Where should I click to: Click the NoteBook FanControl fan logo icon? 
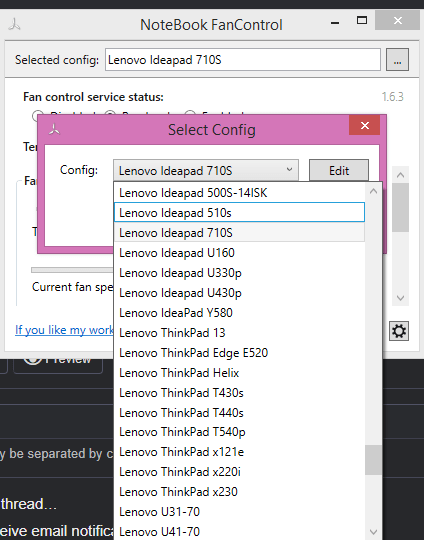[14, 24]
